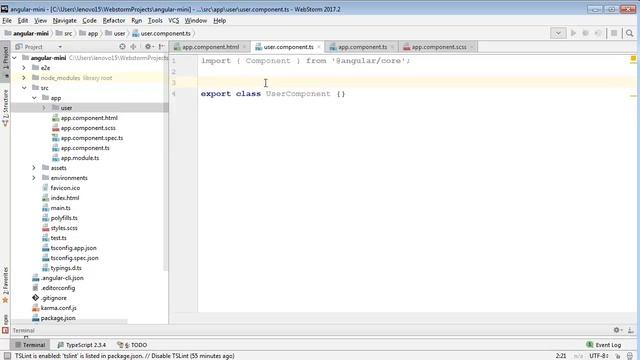Image resolution: width=640 pixels, height=360 pixels.
Task: Click the Stop square icon in toolbar
Action: click(613, 33)
